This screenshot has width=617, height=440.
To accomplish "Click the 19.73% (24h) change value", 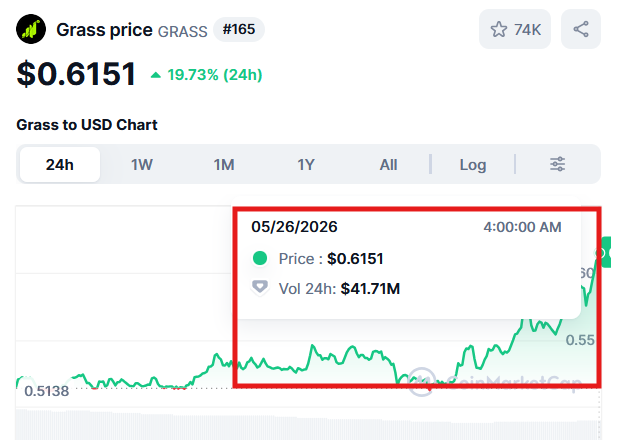I will click(215, 75).
